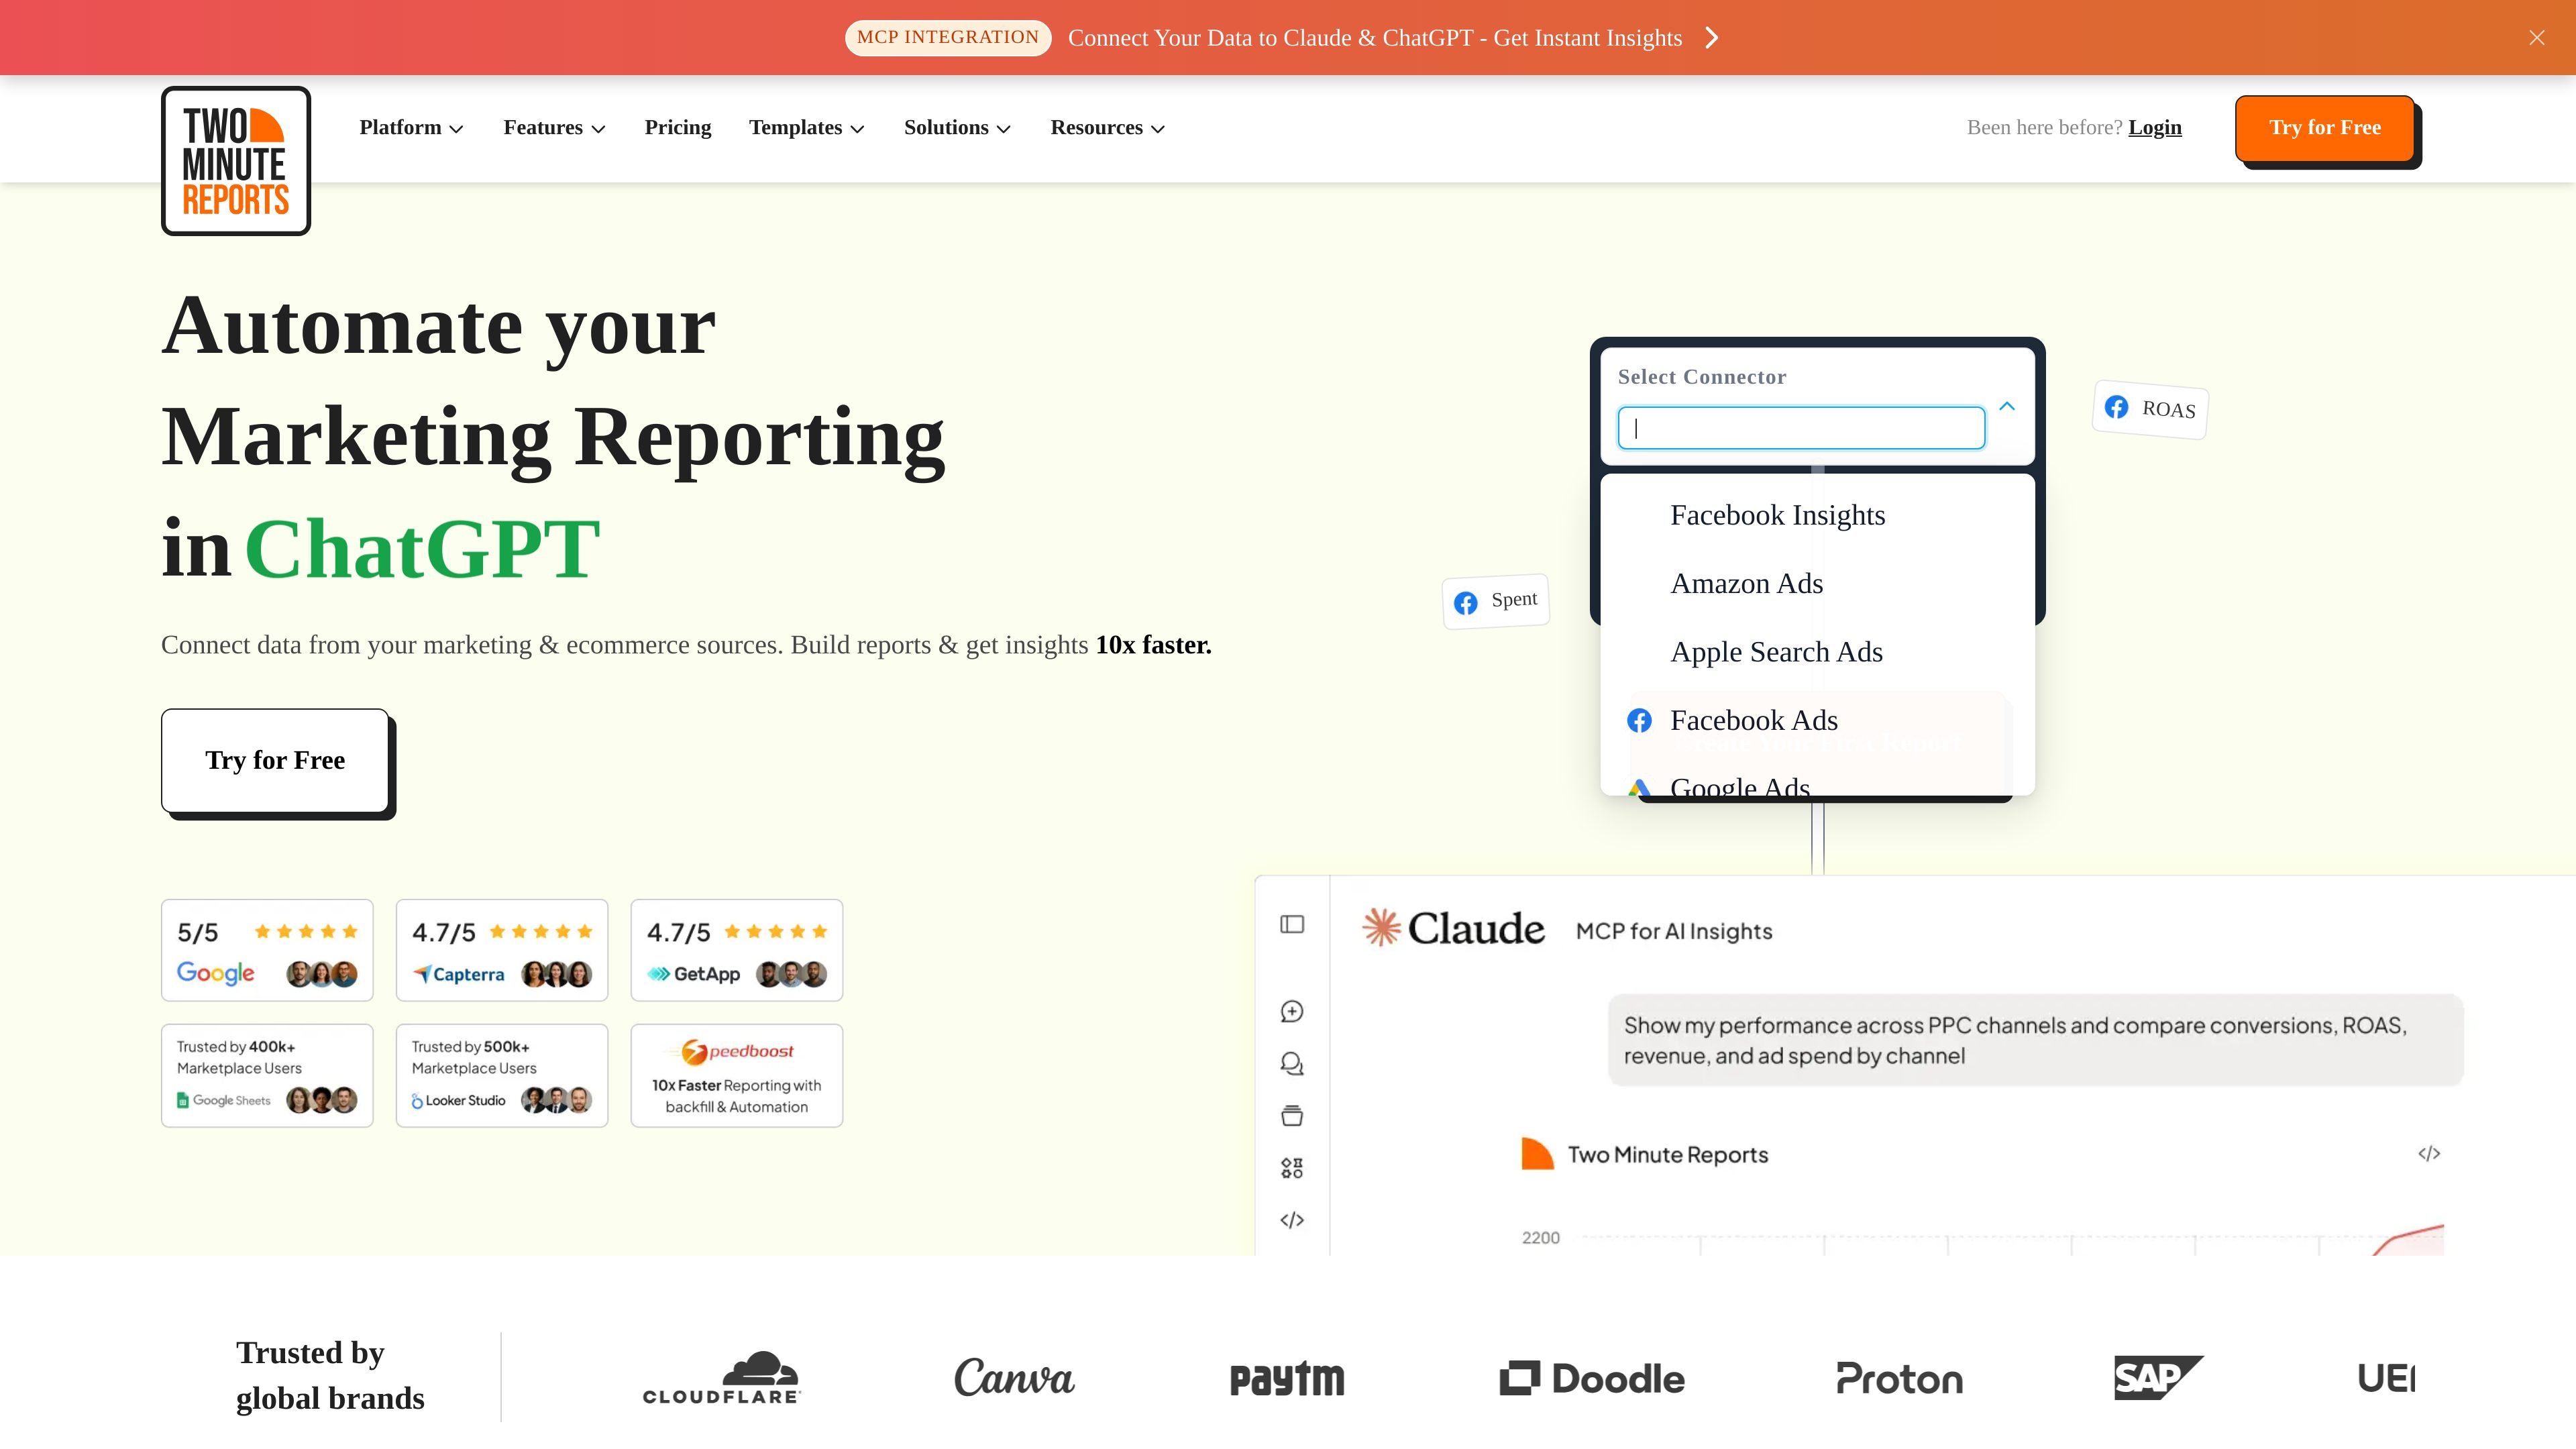The image size is (2576, 1449).
Task: Click the Claude starburst logo
Action: [x=1381, y=927]
